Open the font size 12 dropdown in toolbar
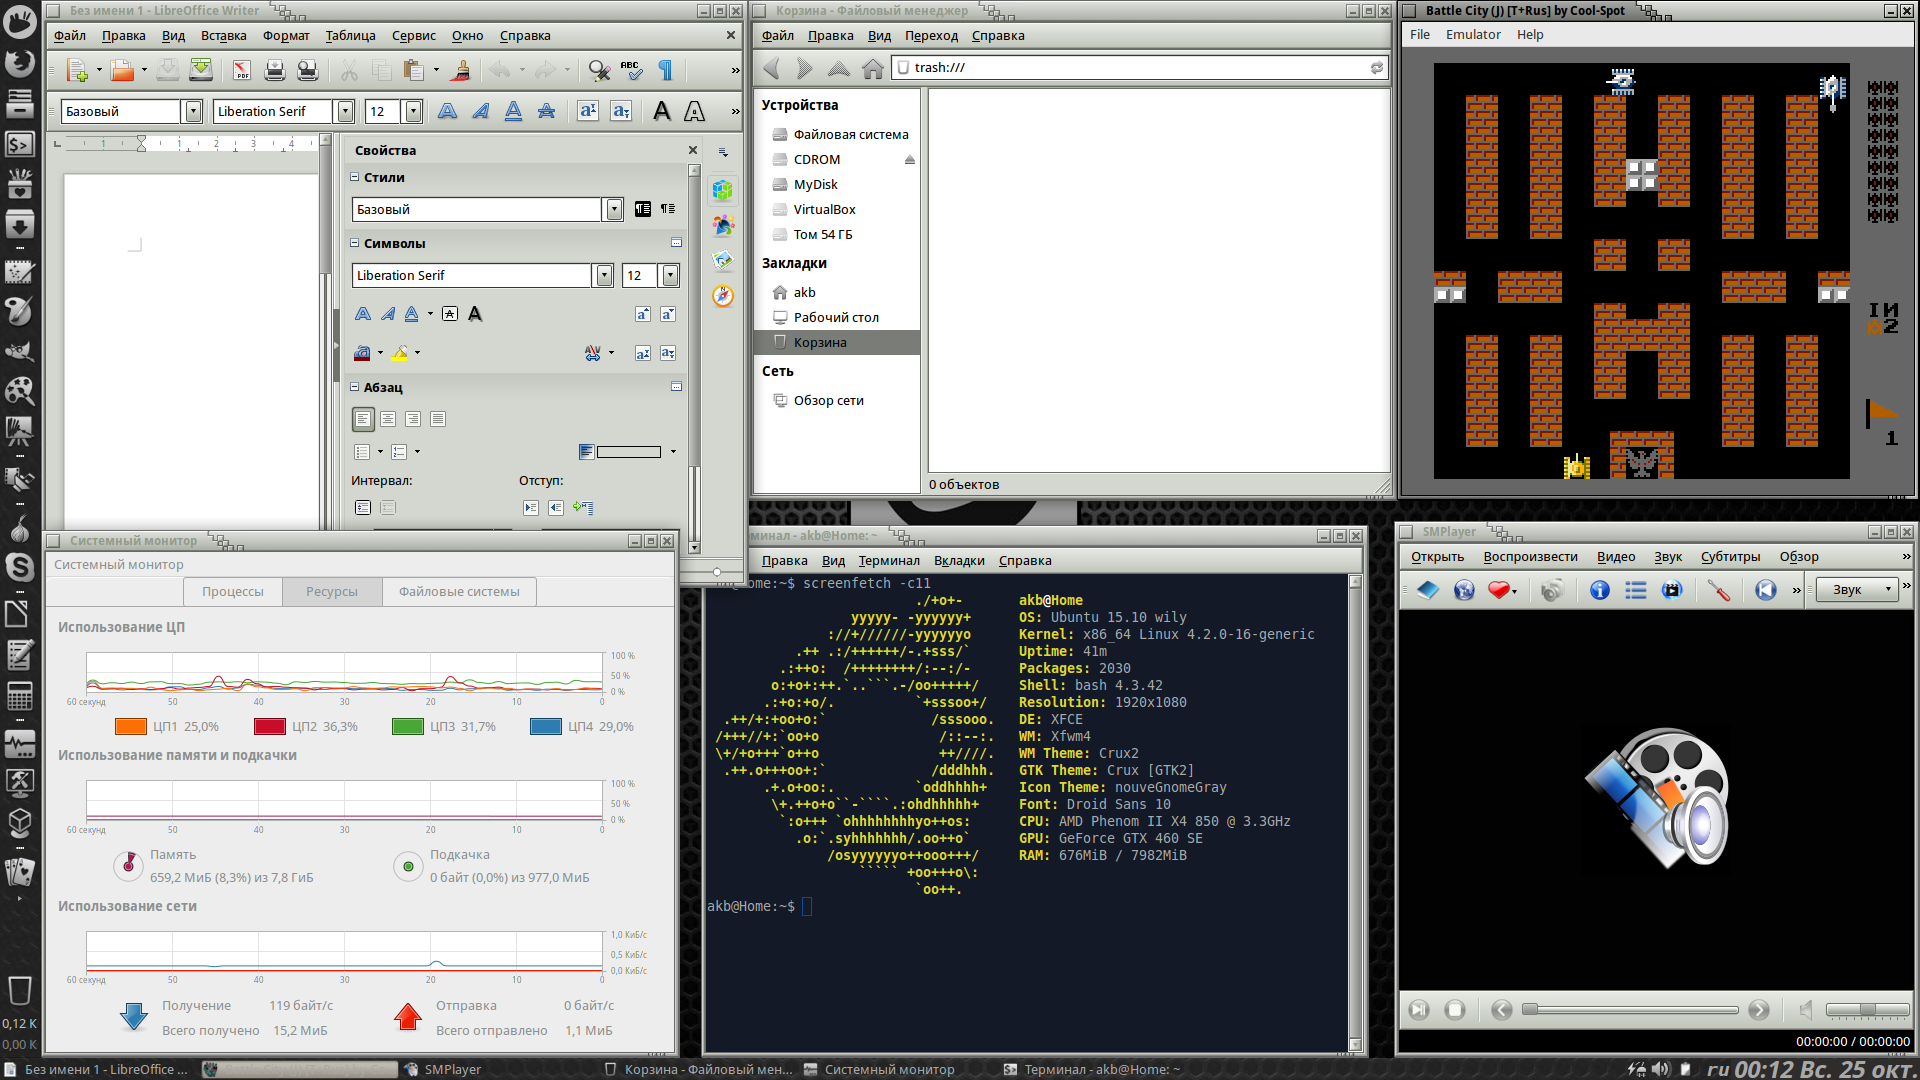The image size is (1920, 1080). point(413,111)
